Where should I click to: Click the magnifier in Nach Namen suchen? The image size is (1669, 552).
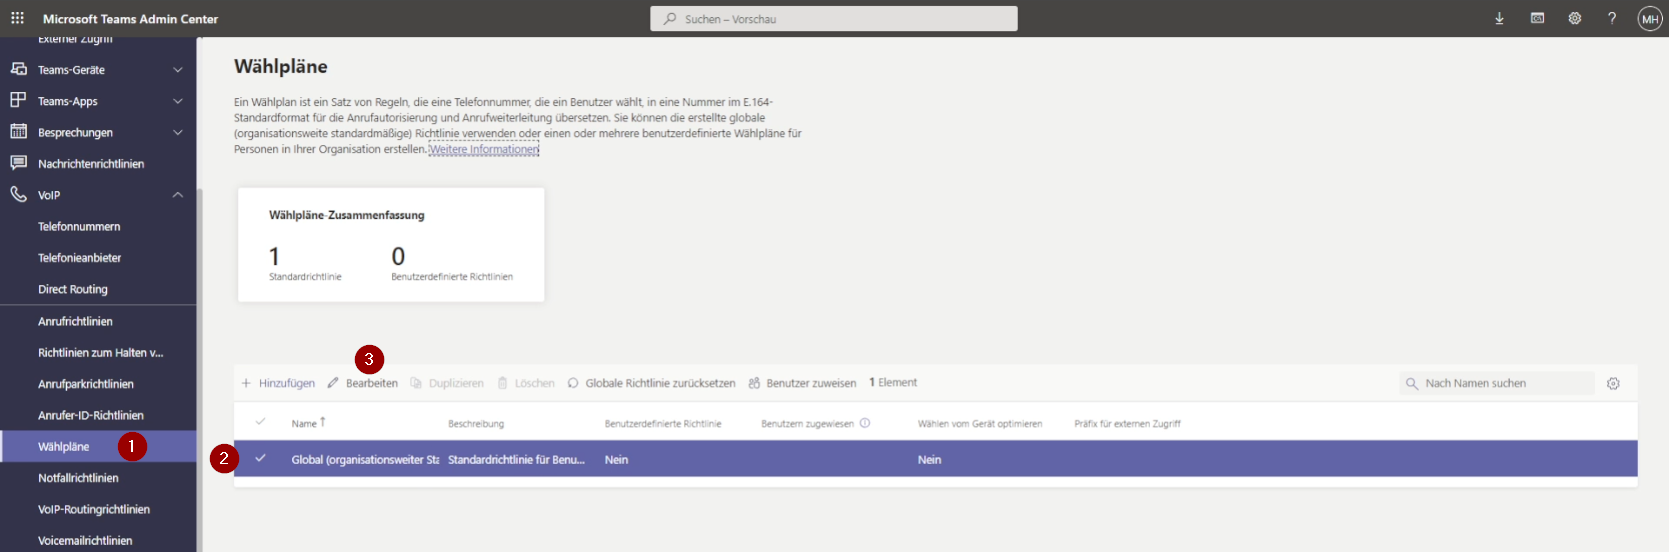(1412, 383)
